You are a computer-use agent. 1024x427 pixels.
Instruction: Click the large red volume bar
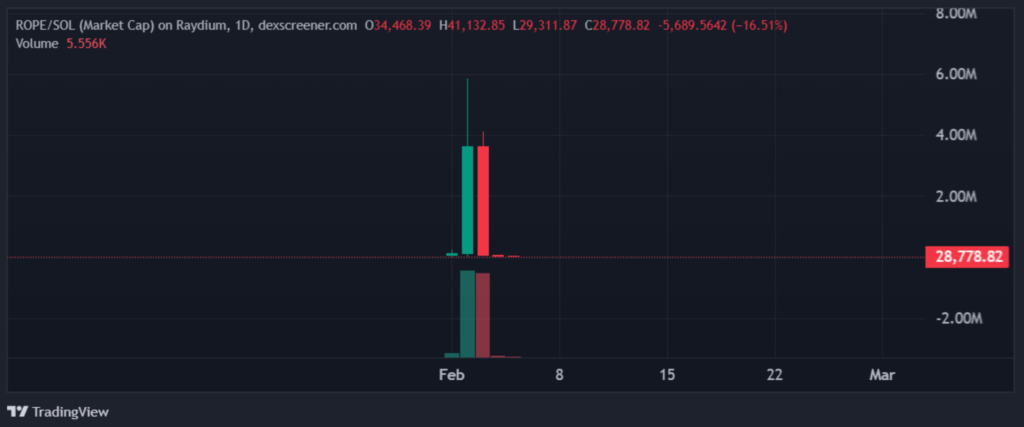[483, 315]
